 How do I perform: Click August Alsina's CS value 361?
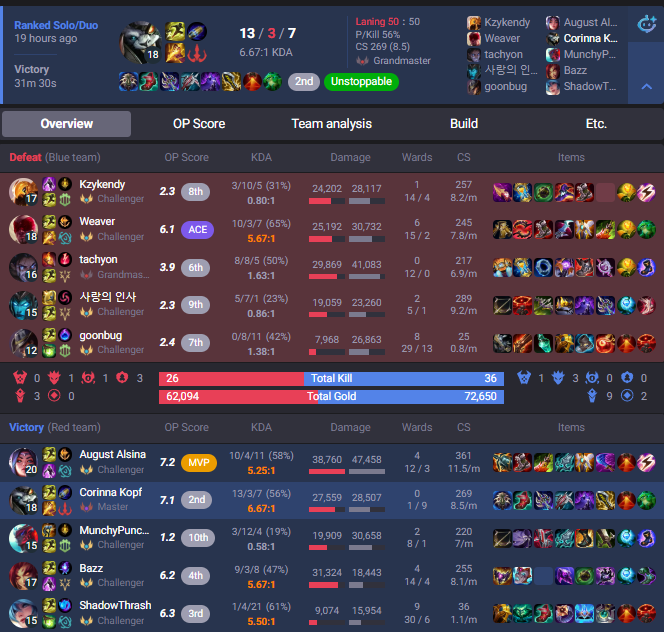click(463, 455)
